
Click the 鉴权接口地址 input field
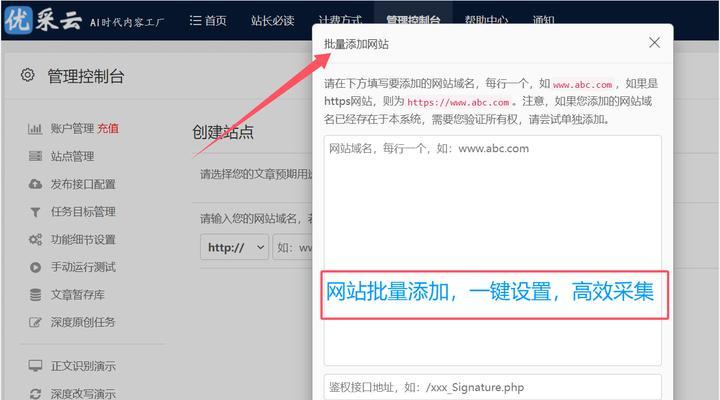492,387
